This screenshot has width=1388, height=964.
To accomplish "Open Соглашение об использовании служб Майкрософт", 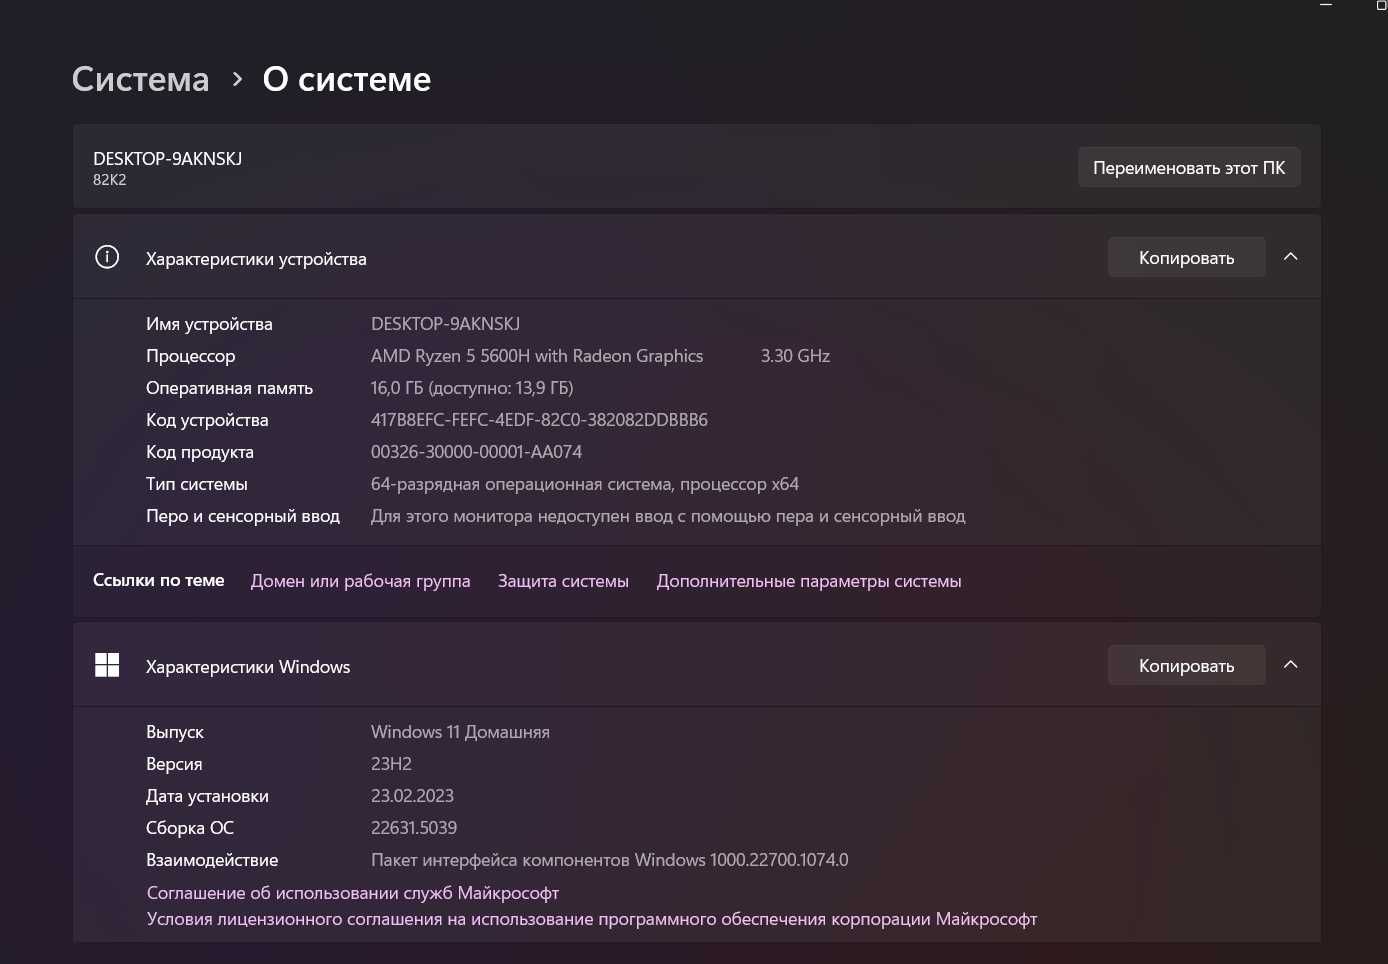I will [353, 893].
